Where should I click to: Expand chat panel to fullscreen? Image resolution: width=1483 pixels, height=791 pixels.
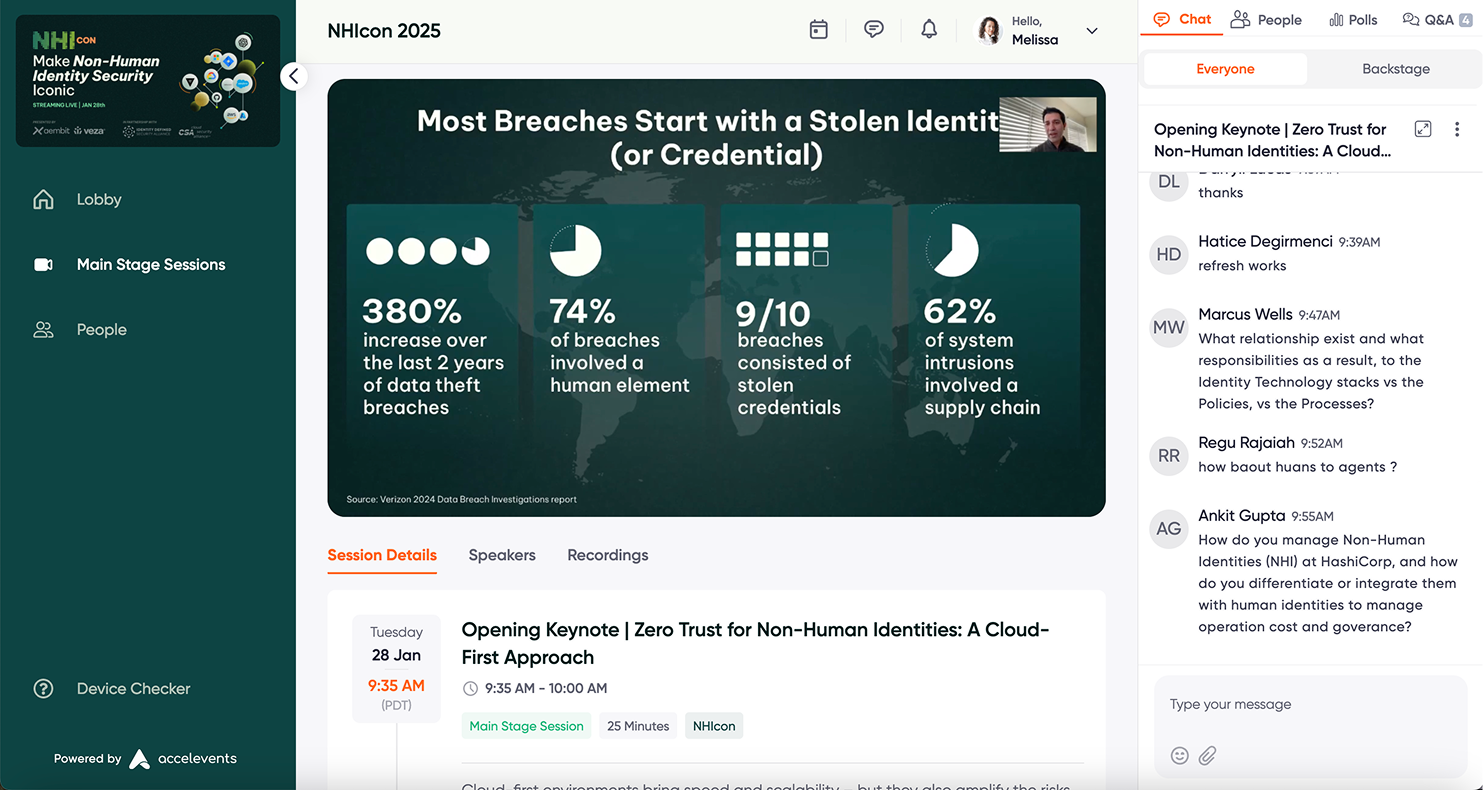1423,129
